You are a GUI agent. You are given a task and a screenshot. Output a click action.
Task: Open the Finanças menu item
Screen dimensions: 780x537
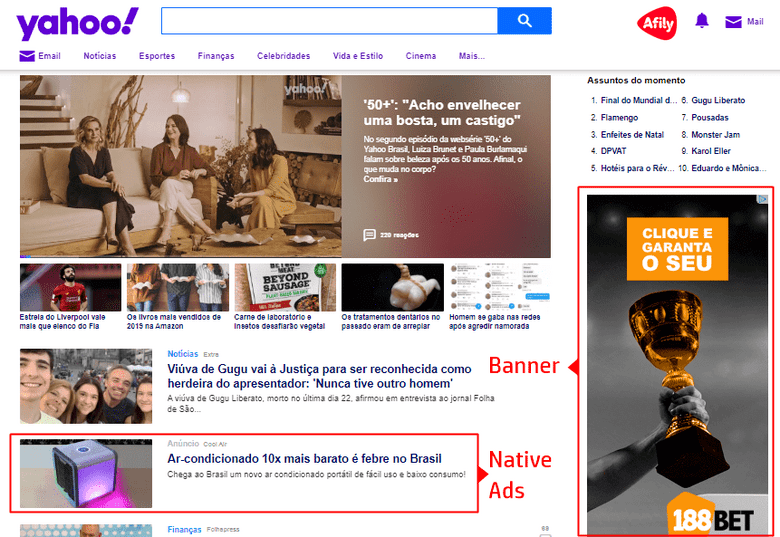point(216,56)
